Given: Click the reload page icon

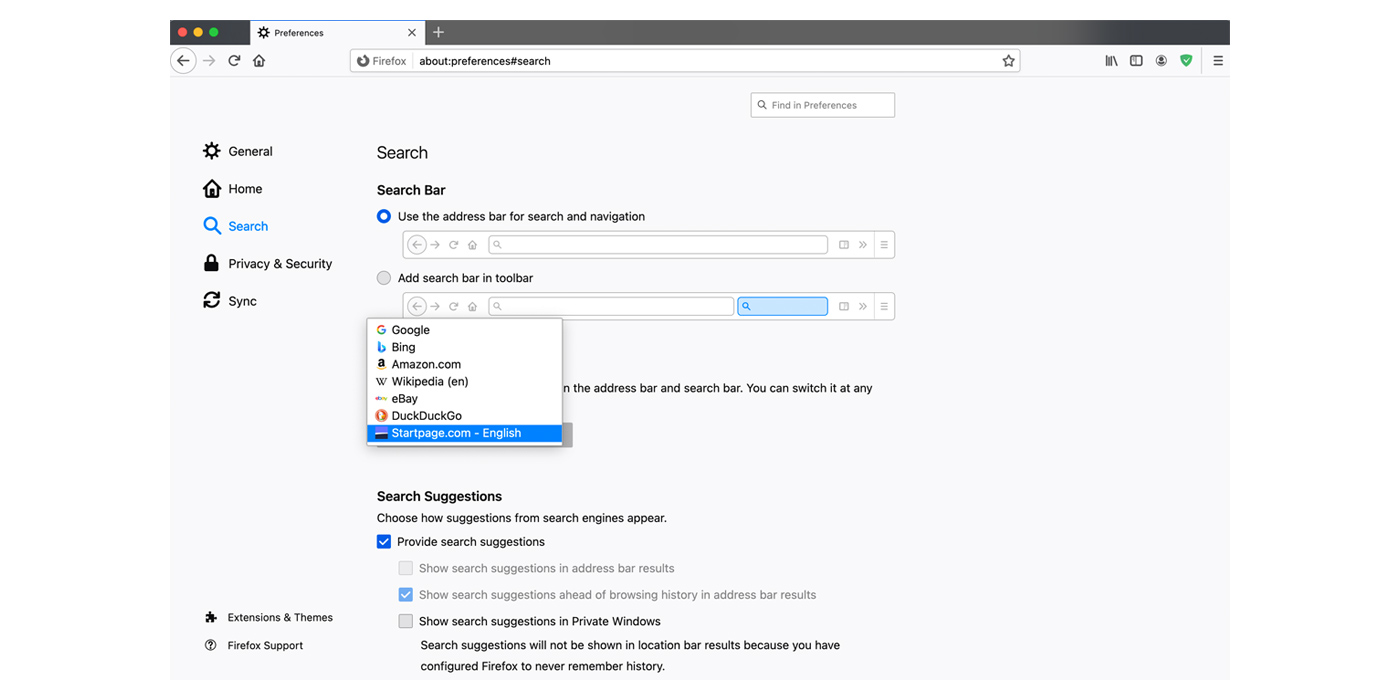Looking at the screenshot, I should pyautogui.click(x=234, y=61).
